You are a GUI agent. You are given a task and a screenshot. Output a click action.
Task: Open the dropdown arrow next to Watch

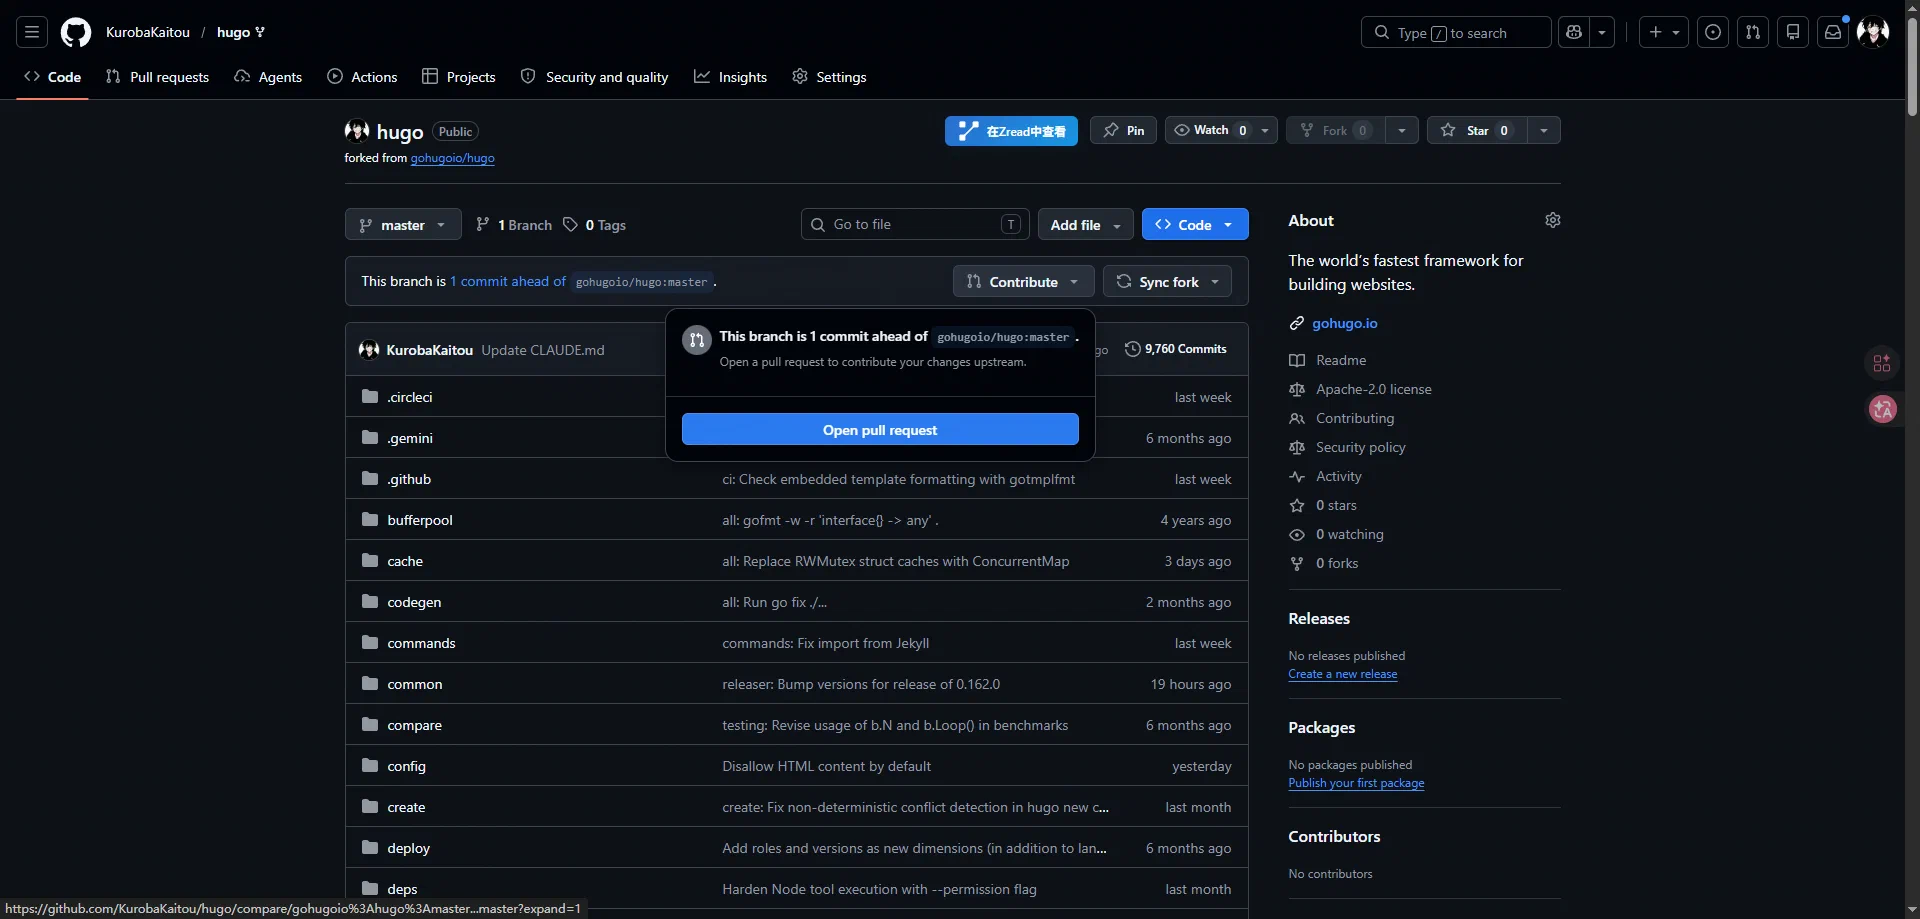click(1266, 130)
